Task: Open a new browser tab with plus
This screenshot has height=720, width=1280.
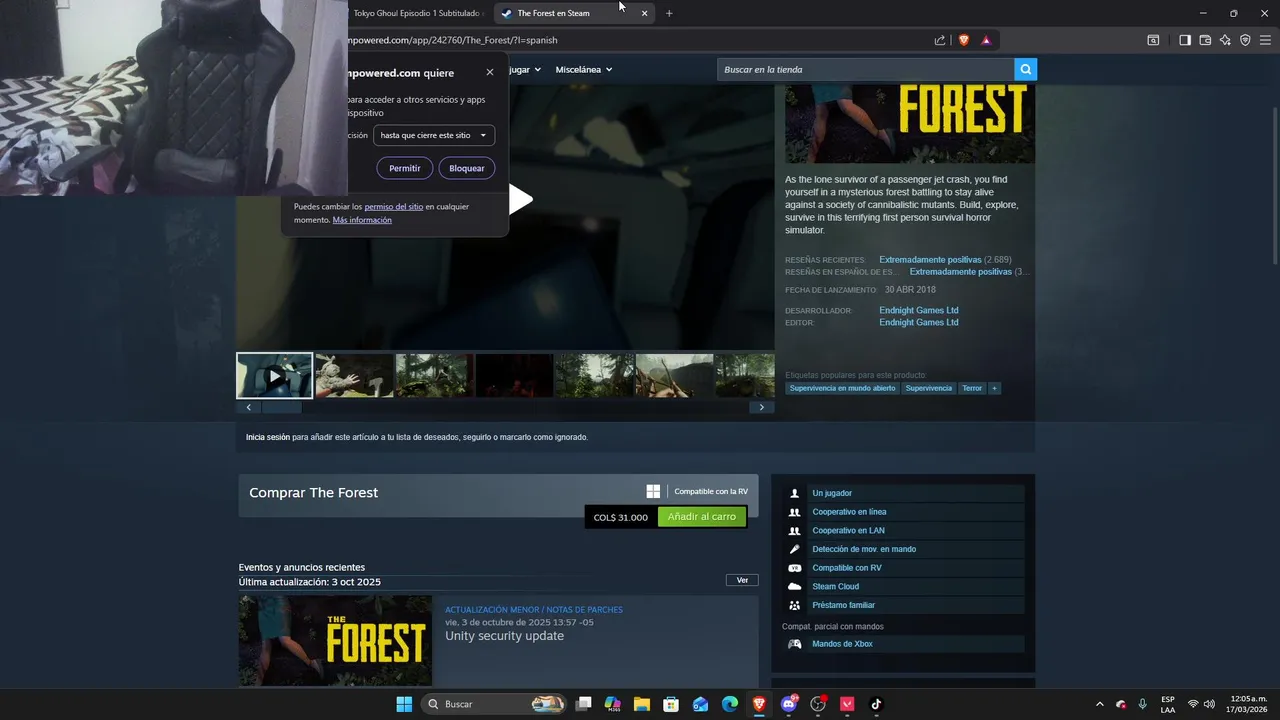Action: [x=669, y=13]
